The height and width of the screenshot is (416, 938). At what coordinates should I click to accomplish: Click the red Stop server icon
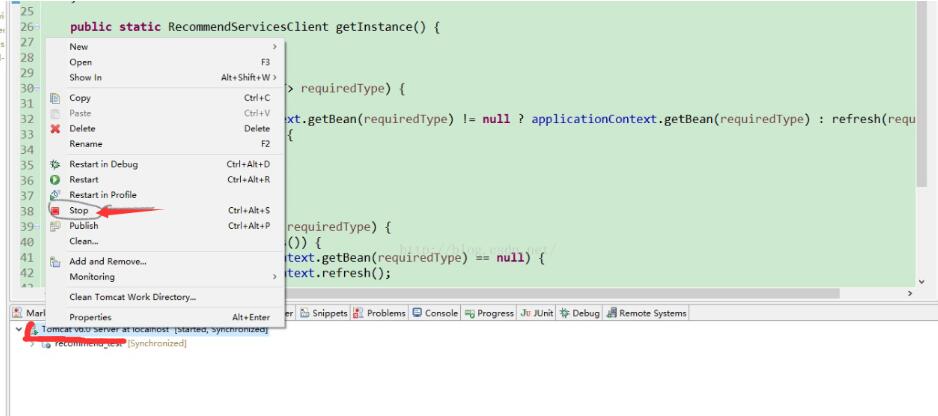pos(55,210)
